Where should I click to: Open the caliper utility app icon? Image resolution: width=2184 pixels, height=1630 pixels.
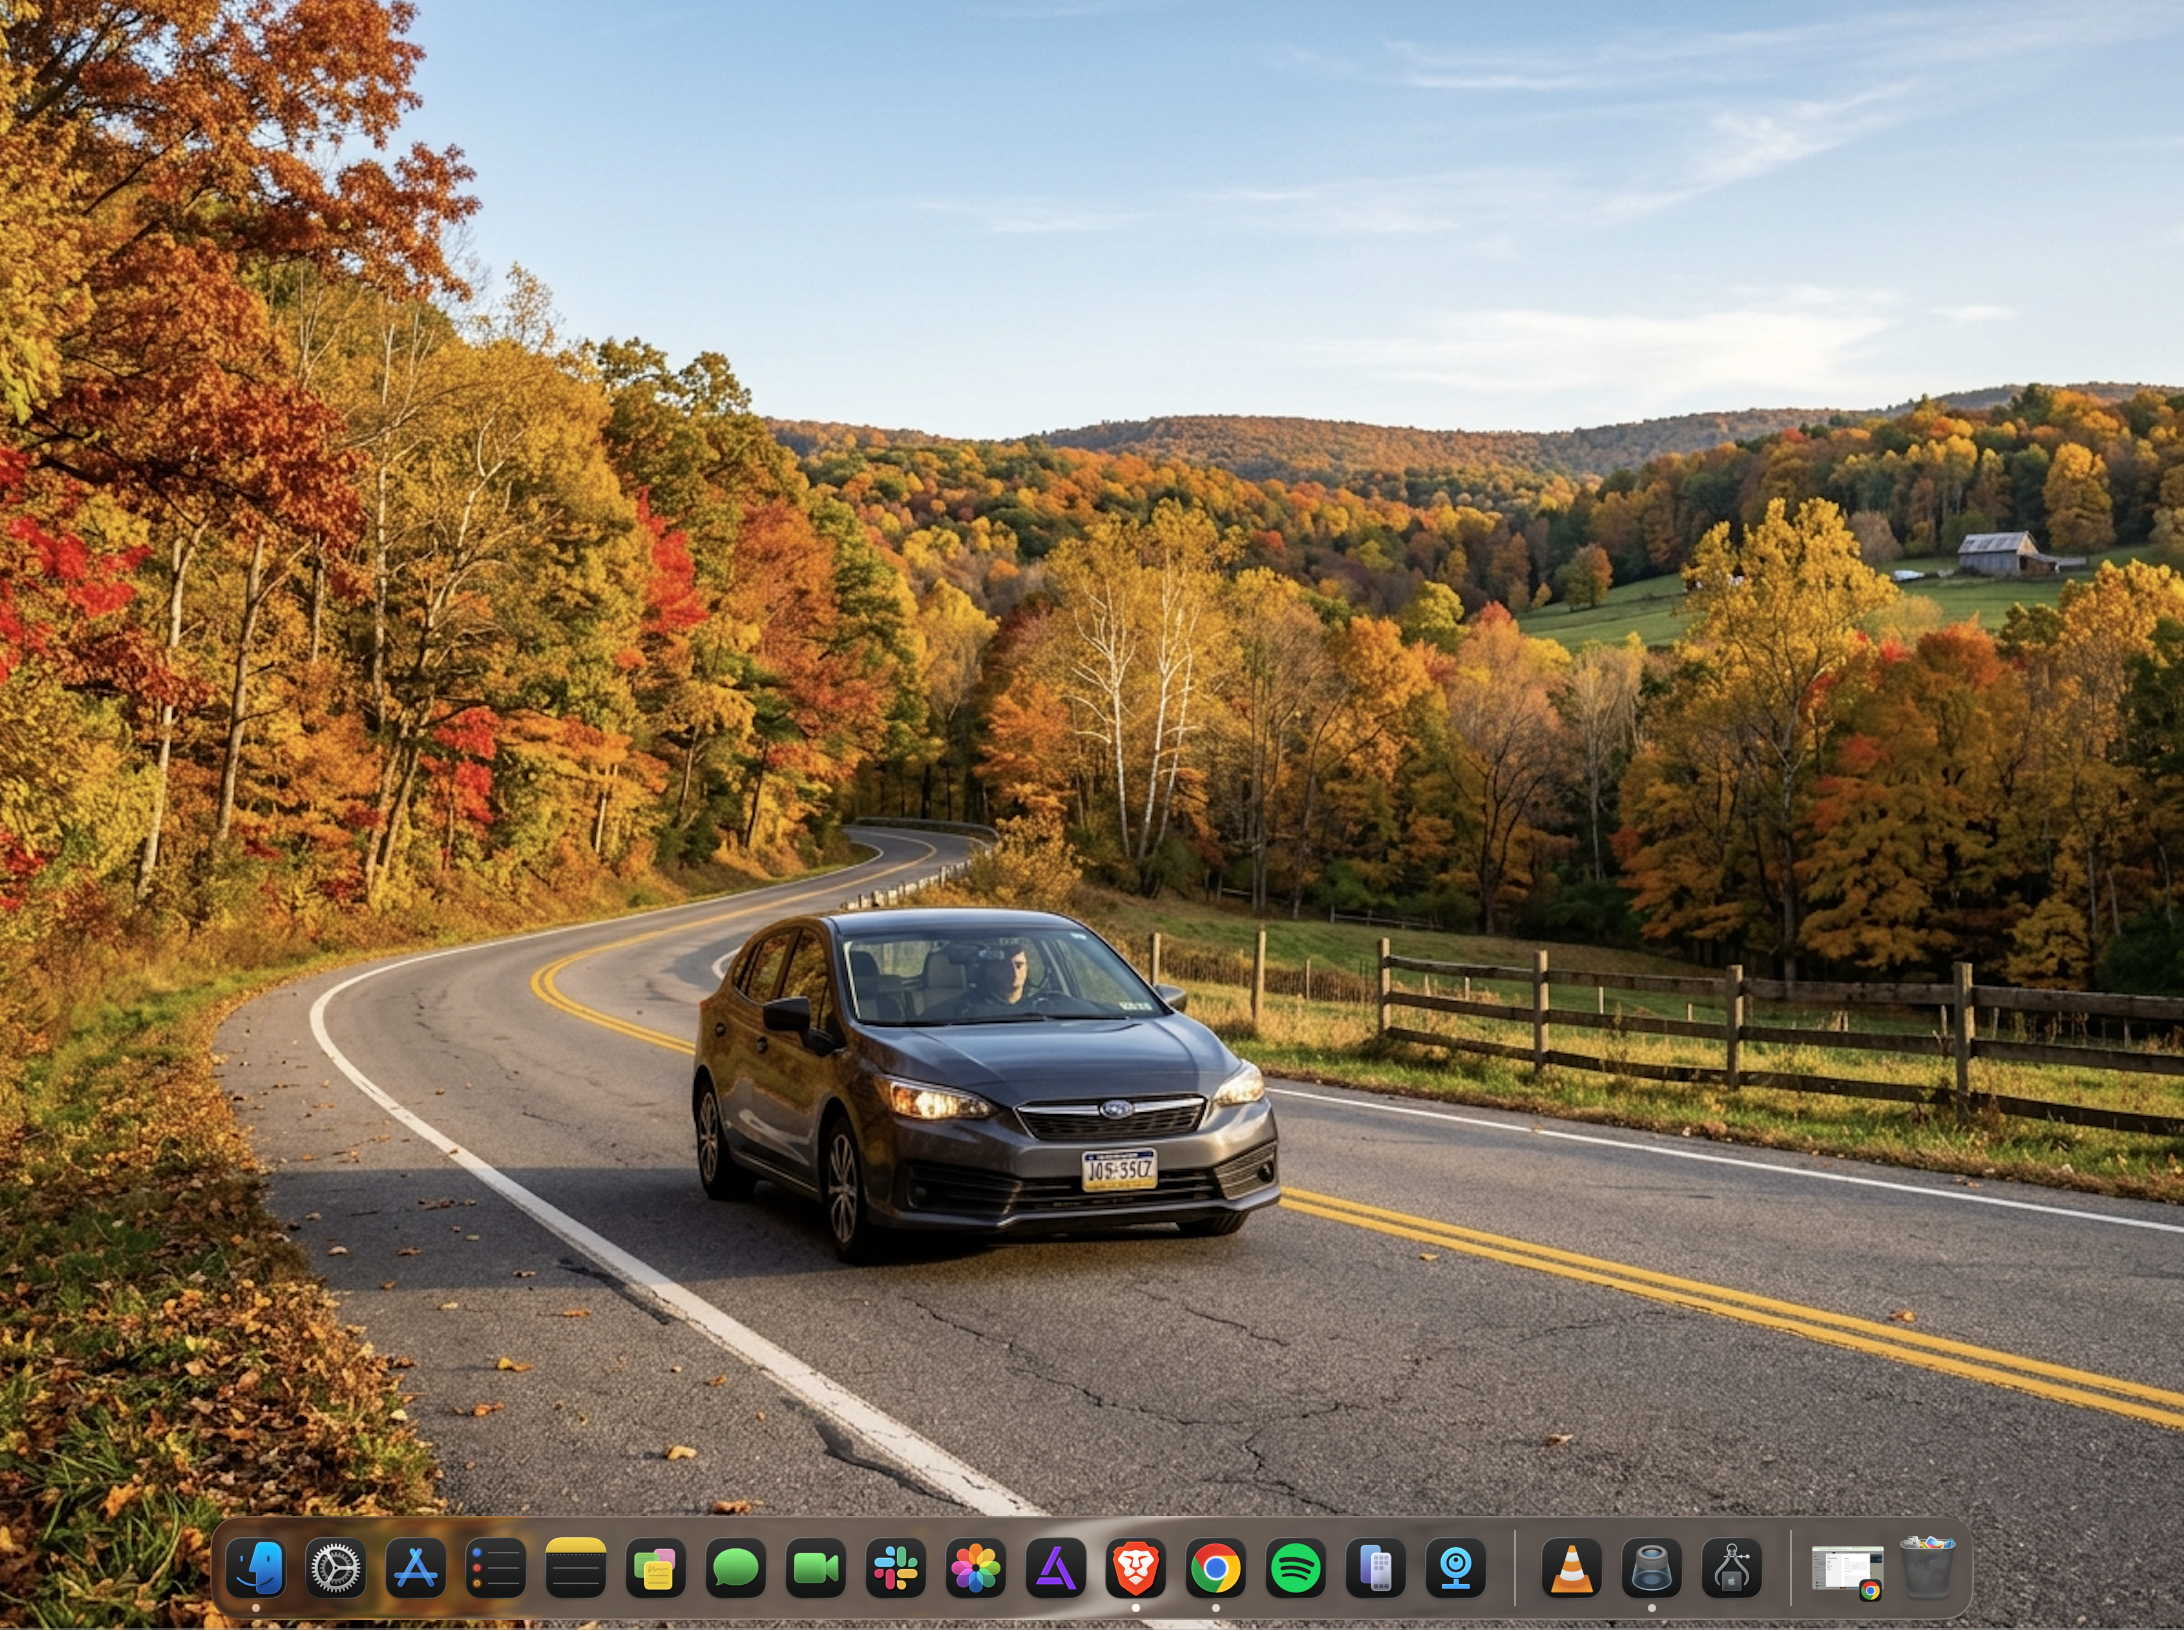1731,1567
